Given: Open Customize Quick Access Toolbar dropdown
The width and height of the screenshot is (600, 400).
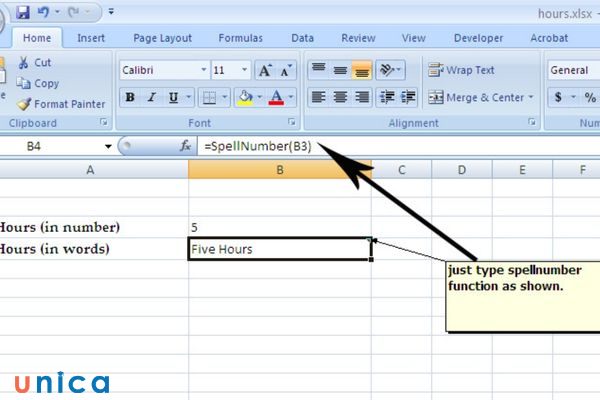Looking at the screenshot, I should click(111, 12).
